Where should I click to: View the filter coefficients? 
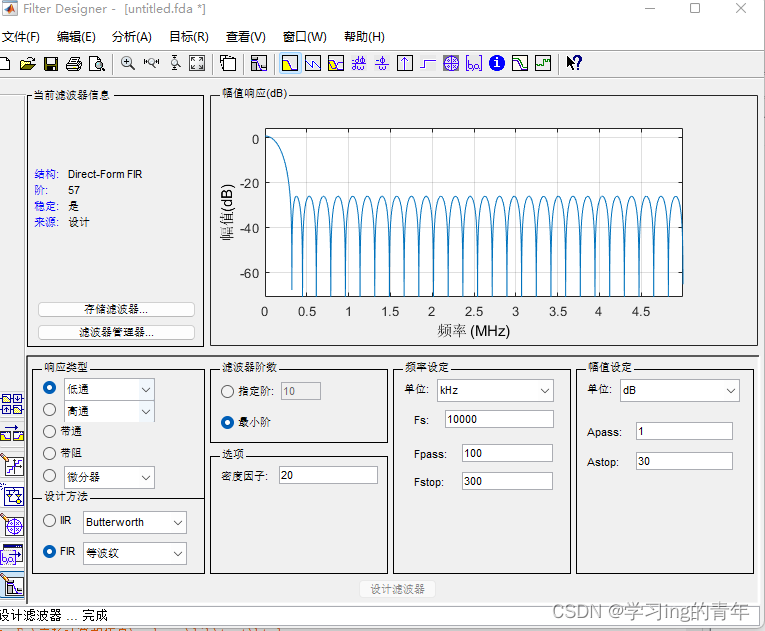tap(474, 63)
